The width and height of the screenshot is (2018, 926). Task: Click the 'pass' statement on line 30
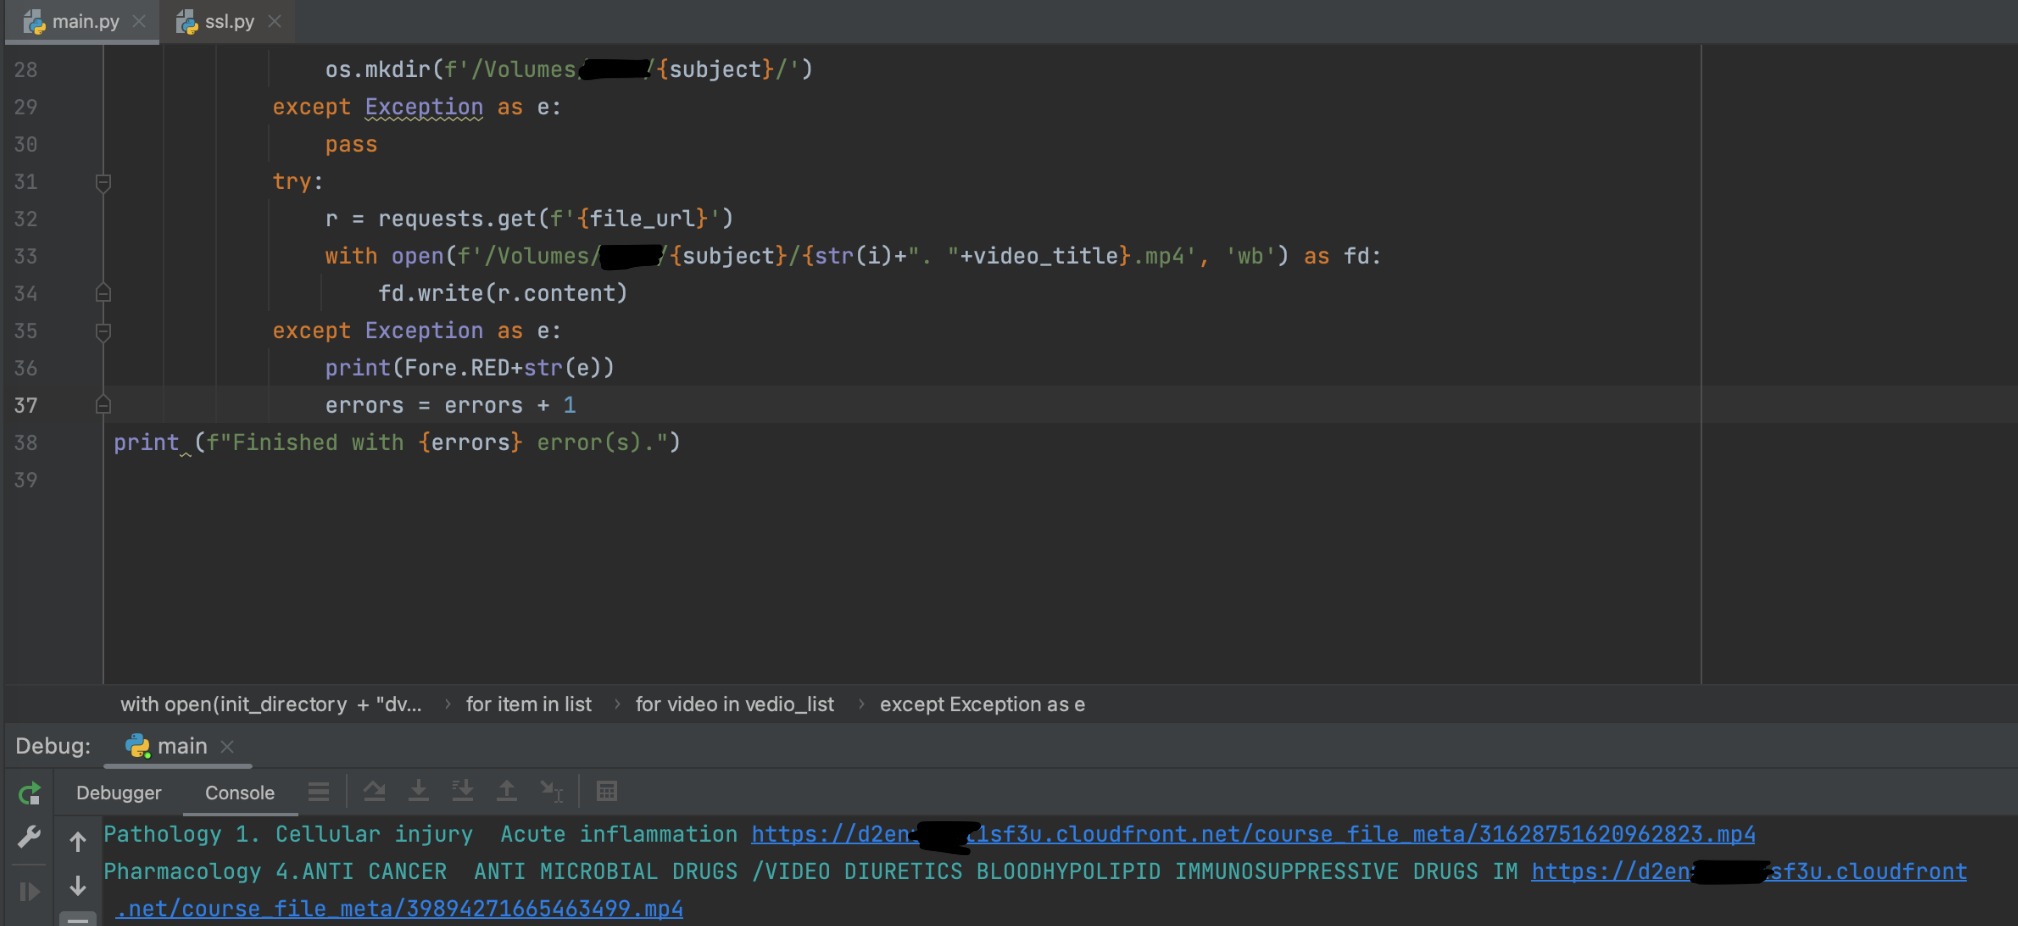(x=351, y=145)
